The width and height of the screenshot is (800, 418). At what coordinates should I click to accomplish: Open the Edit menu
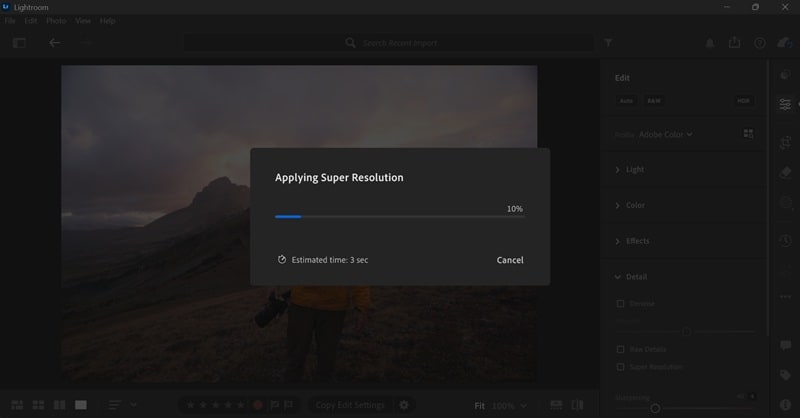pyautogui.click(x=31, y=21)
